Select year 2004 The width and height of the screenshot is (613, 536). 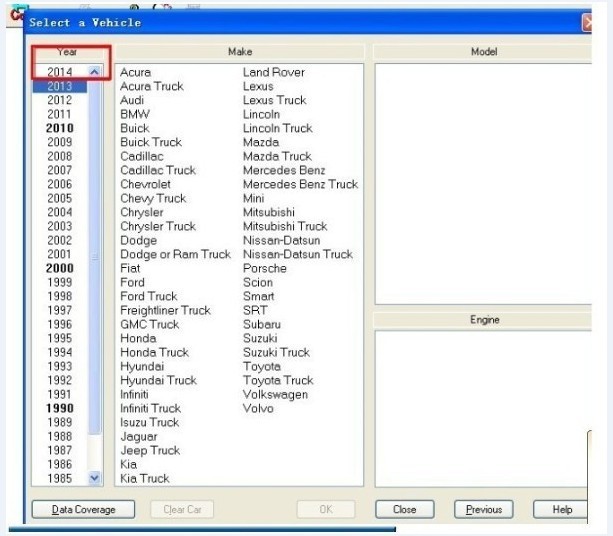60,212
